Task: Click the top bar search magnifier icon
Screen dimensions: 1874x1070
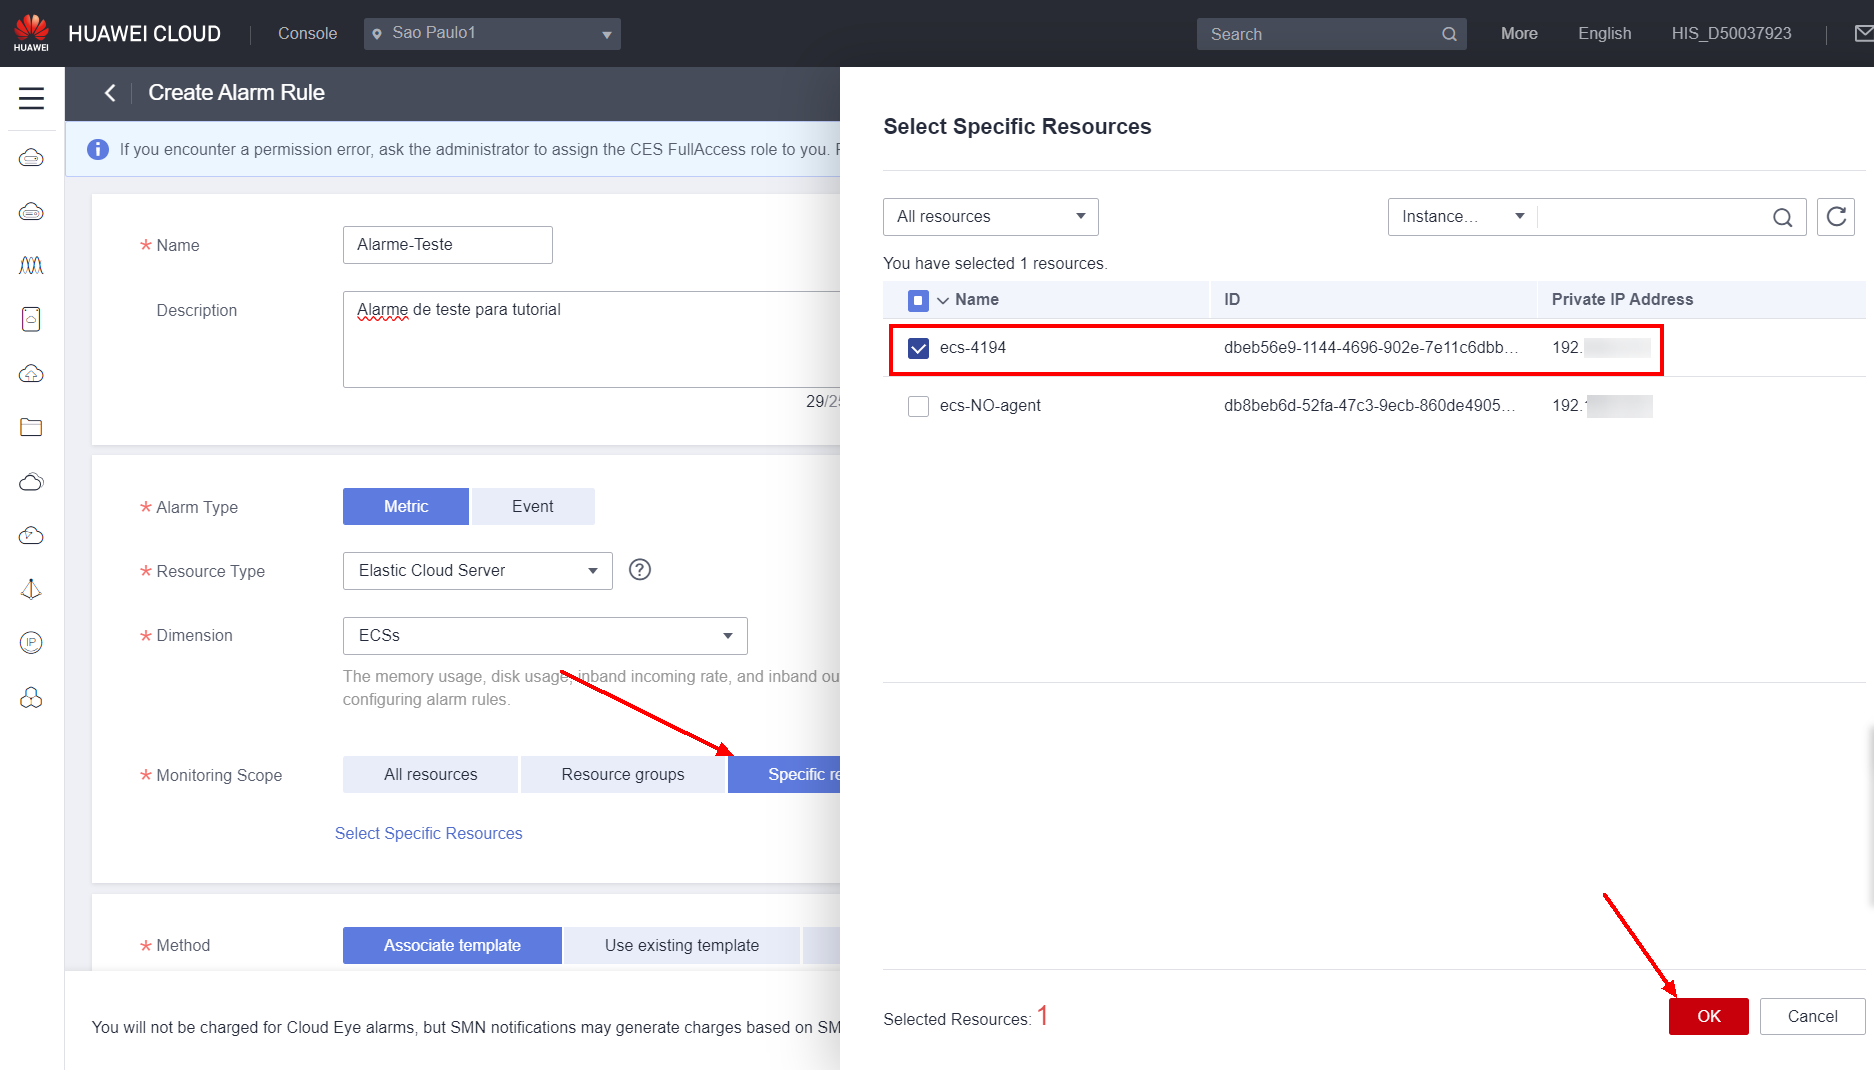Action: tap(1449, 34)
